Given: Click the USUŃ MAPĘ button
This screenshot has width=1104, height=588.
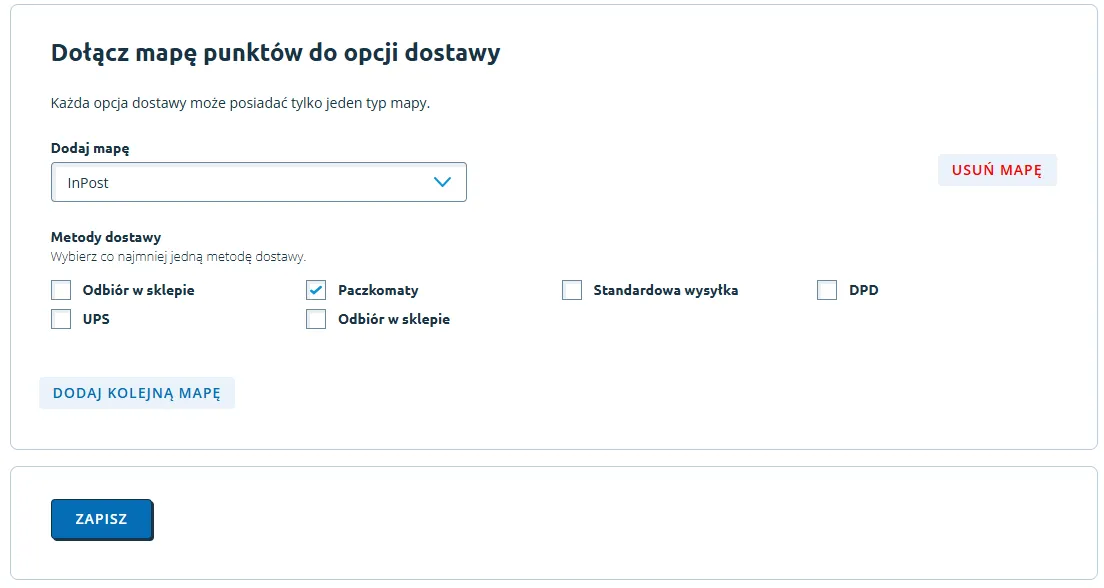Looking at the screenshot, I should coord(996,170).
